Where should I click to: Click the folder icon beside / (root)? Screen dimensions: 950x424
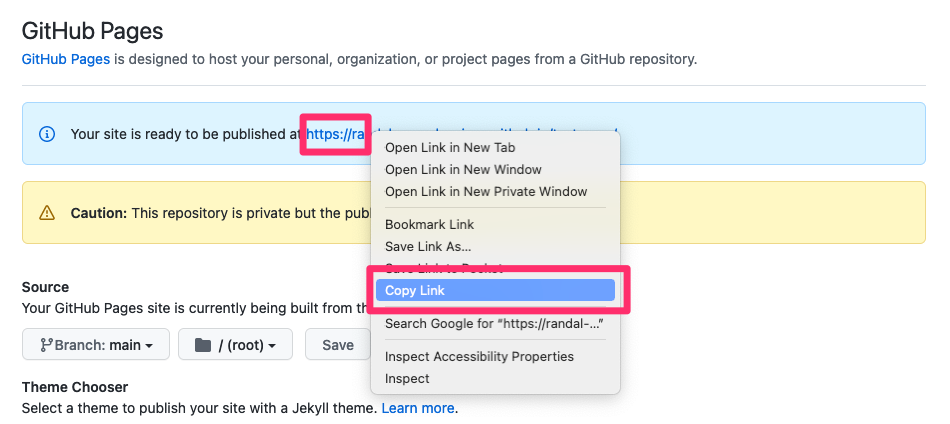[203, 345]
